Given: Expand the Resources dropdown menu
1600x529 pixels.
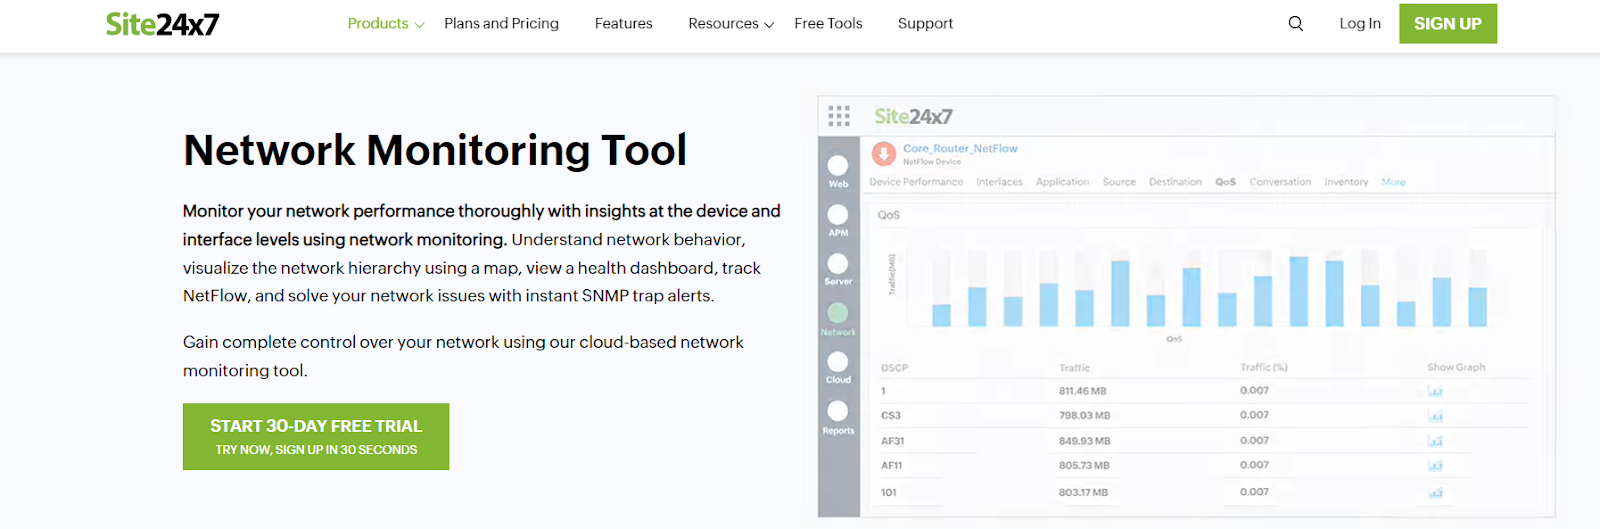Looking at the screenshot, I should pos(731,23).
